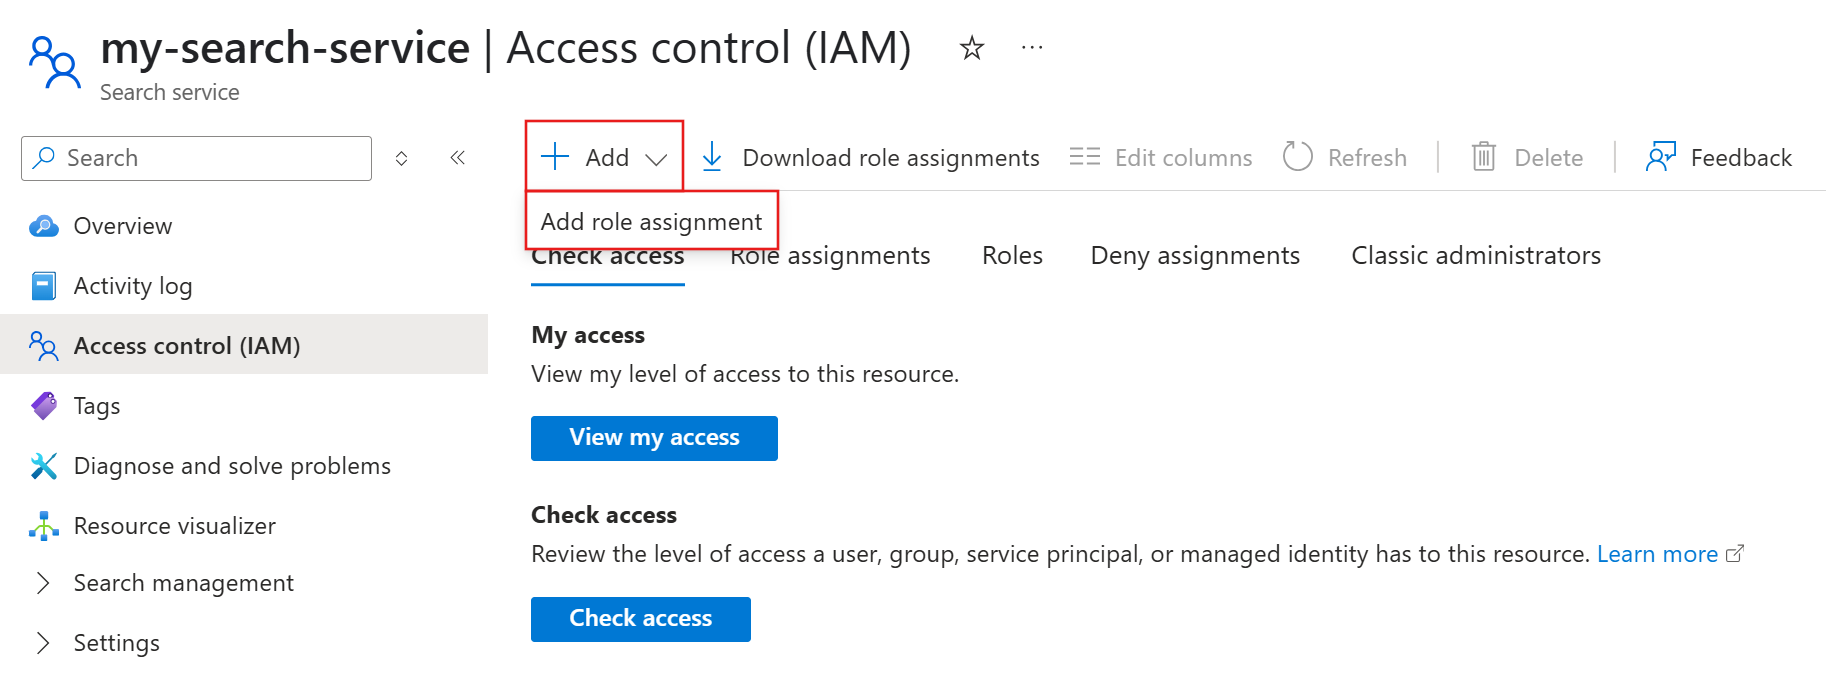Click the Diagnose and solve problems icon
This screenshot has height=684, width=1826.
44,466
